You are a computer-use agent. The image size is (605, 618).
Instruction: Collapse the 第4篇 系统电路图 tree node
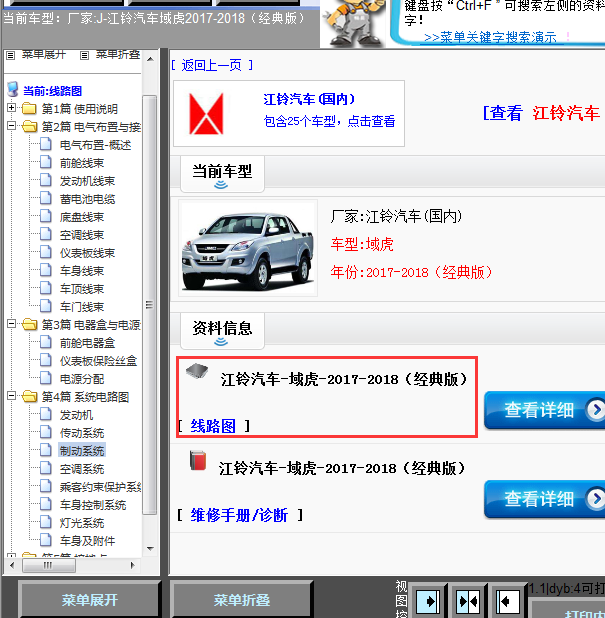[11, 396]
